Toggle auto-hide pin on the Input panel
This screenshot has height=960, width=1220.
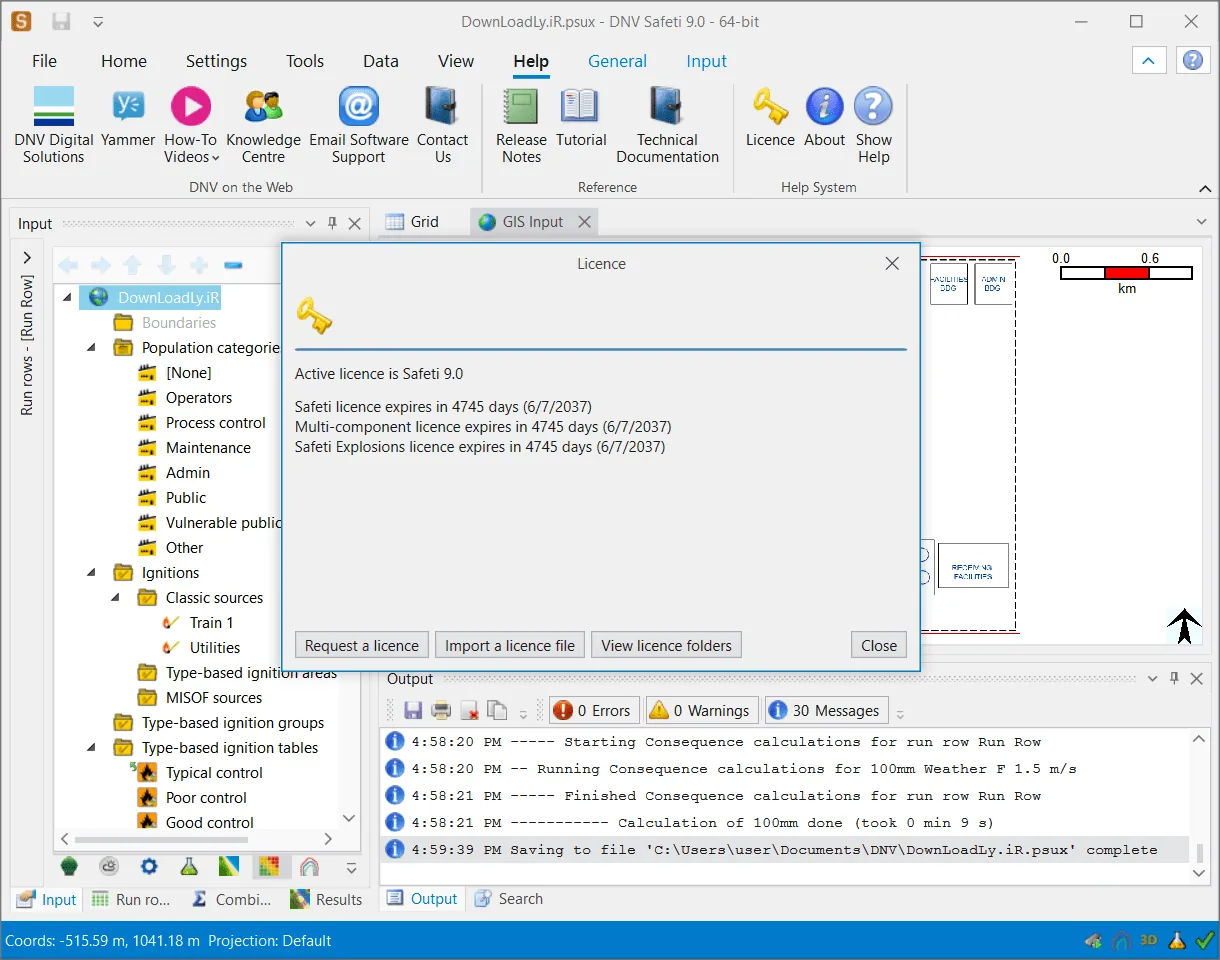point(332,223)
